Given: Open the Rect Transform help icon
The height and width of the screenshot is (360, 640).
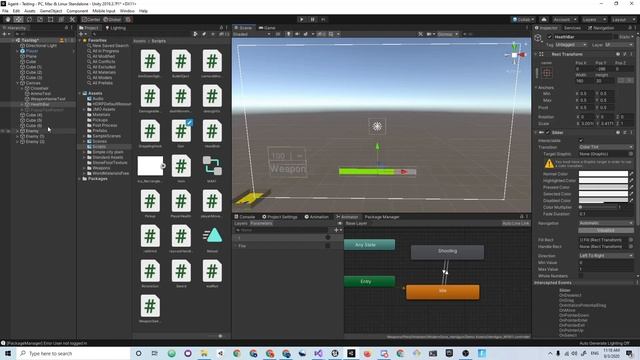Looking at the screenshot, I should point(618,54).
